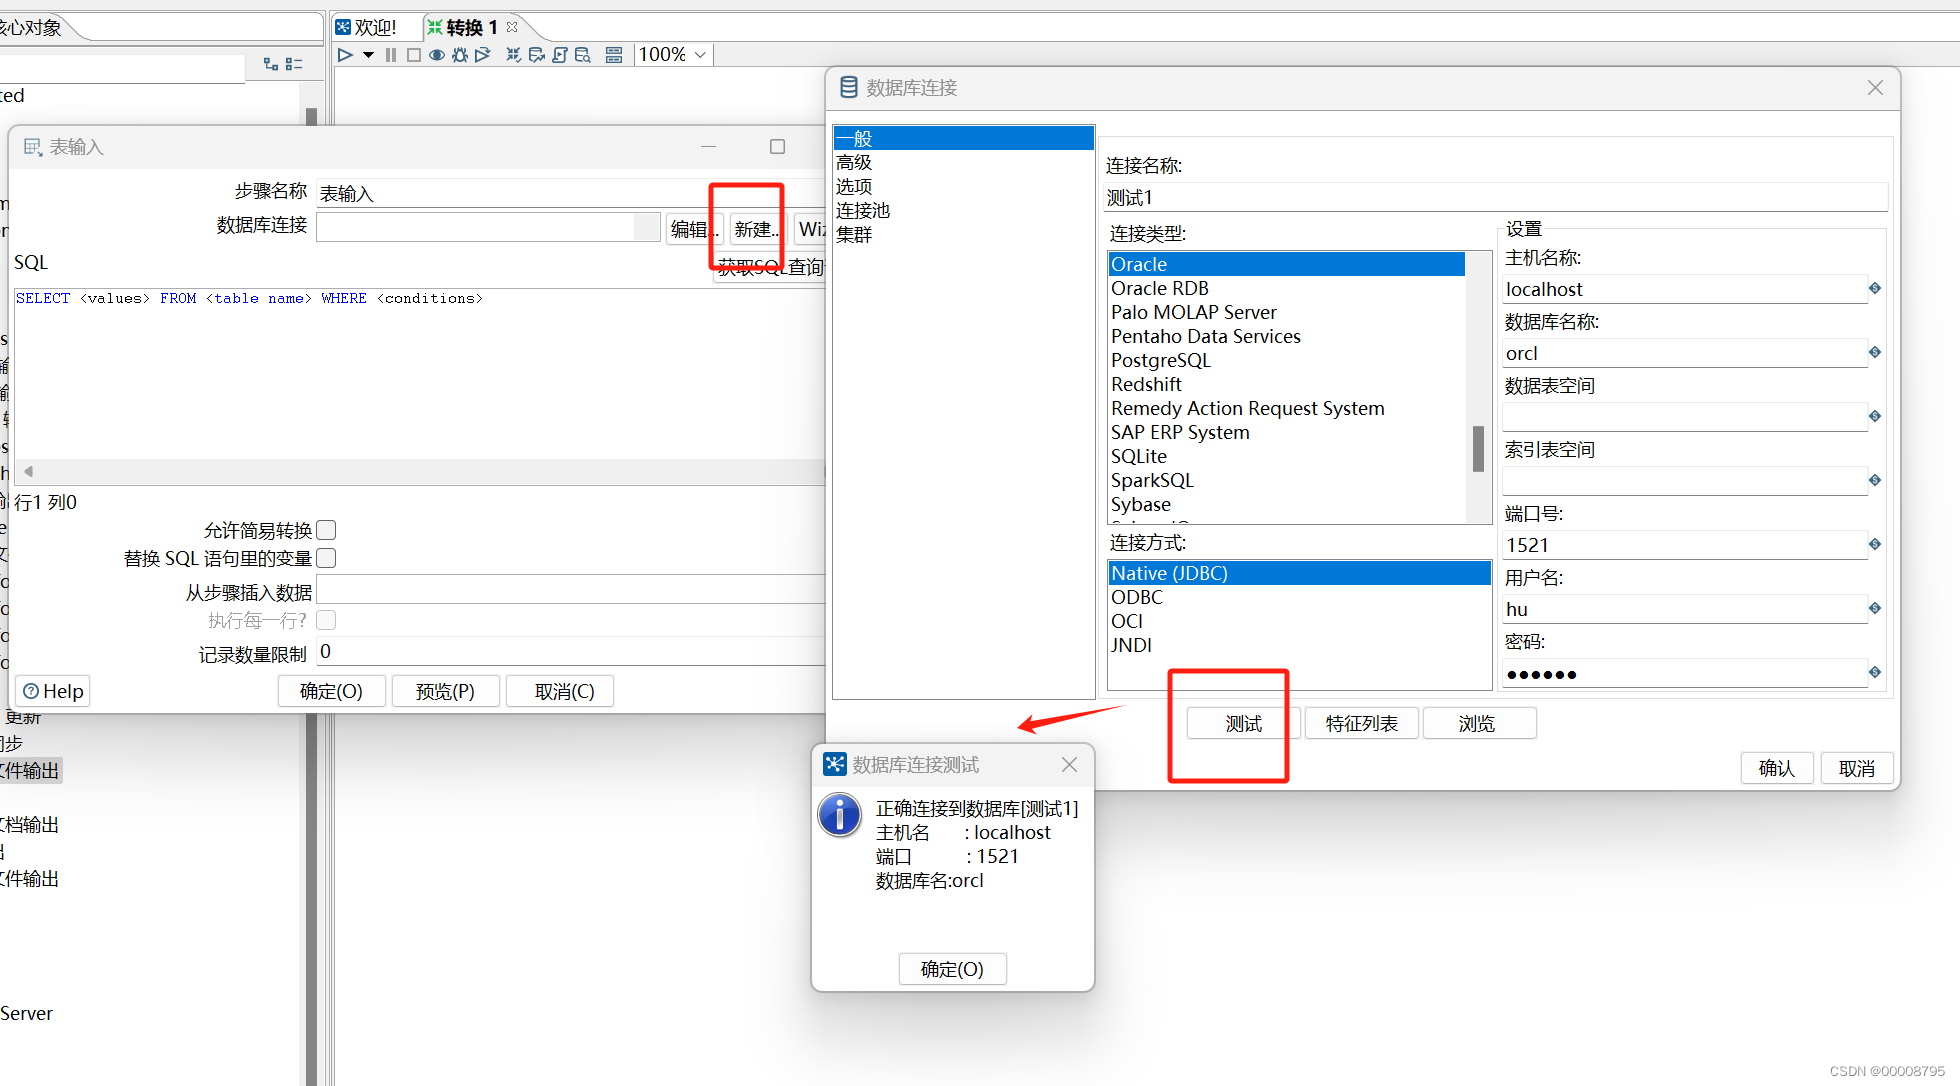This screenshot has width=1960, height=1086.
Task: Select the 一般 category in 数据库连接
Action: tap(963, 138)
